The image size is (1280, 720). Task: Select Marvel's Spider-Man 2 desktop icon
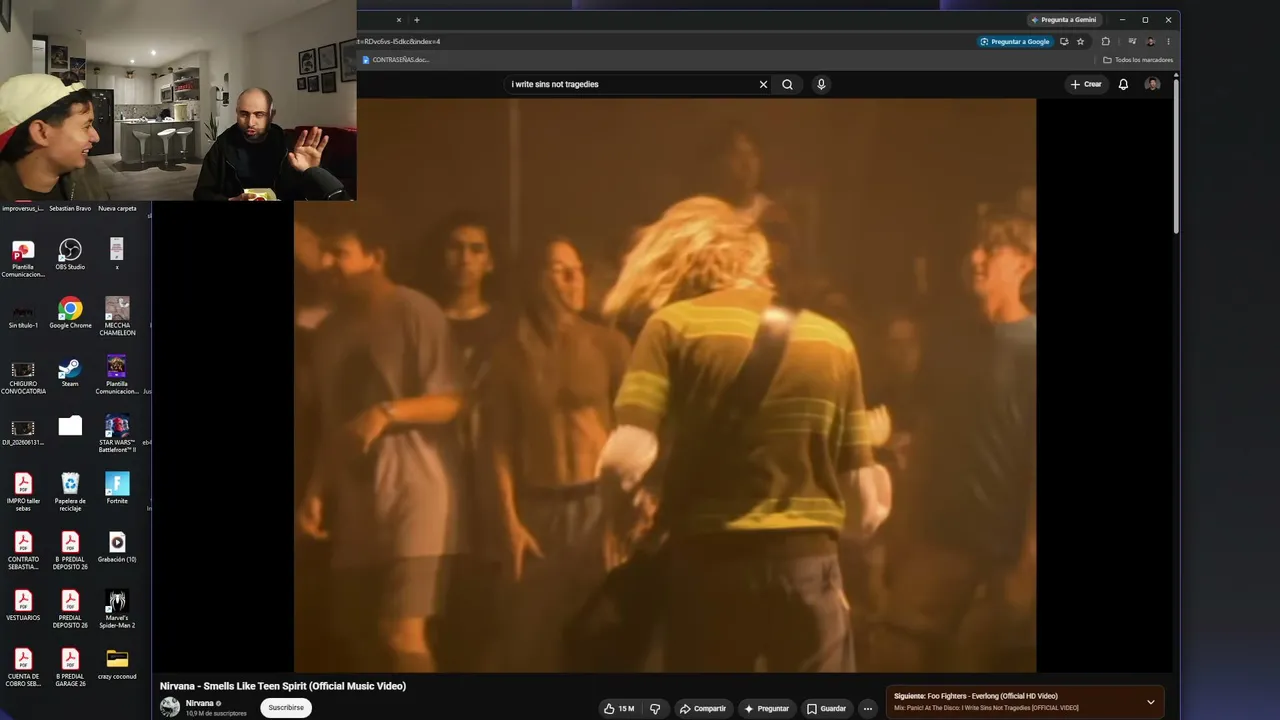coord(117,608)
